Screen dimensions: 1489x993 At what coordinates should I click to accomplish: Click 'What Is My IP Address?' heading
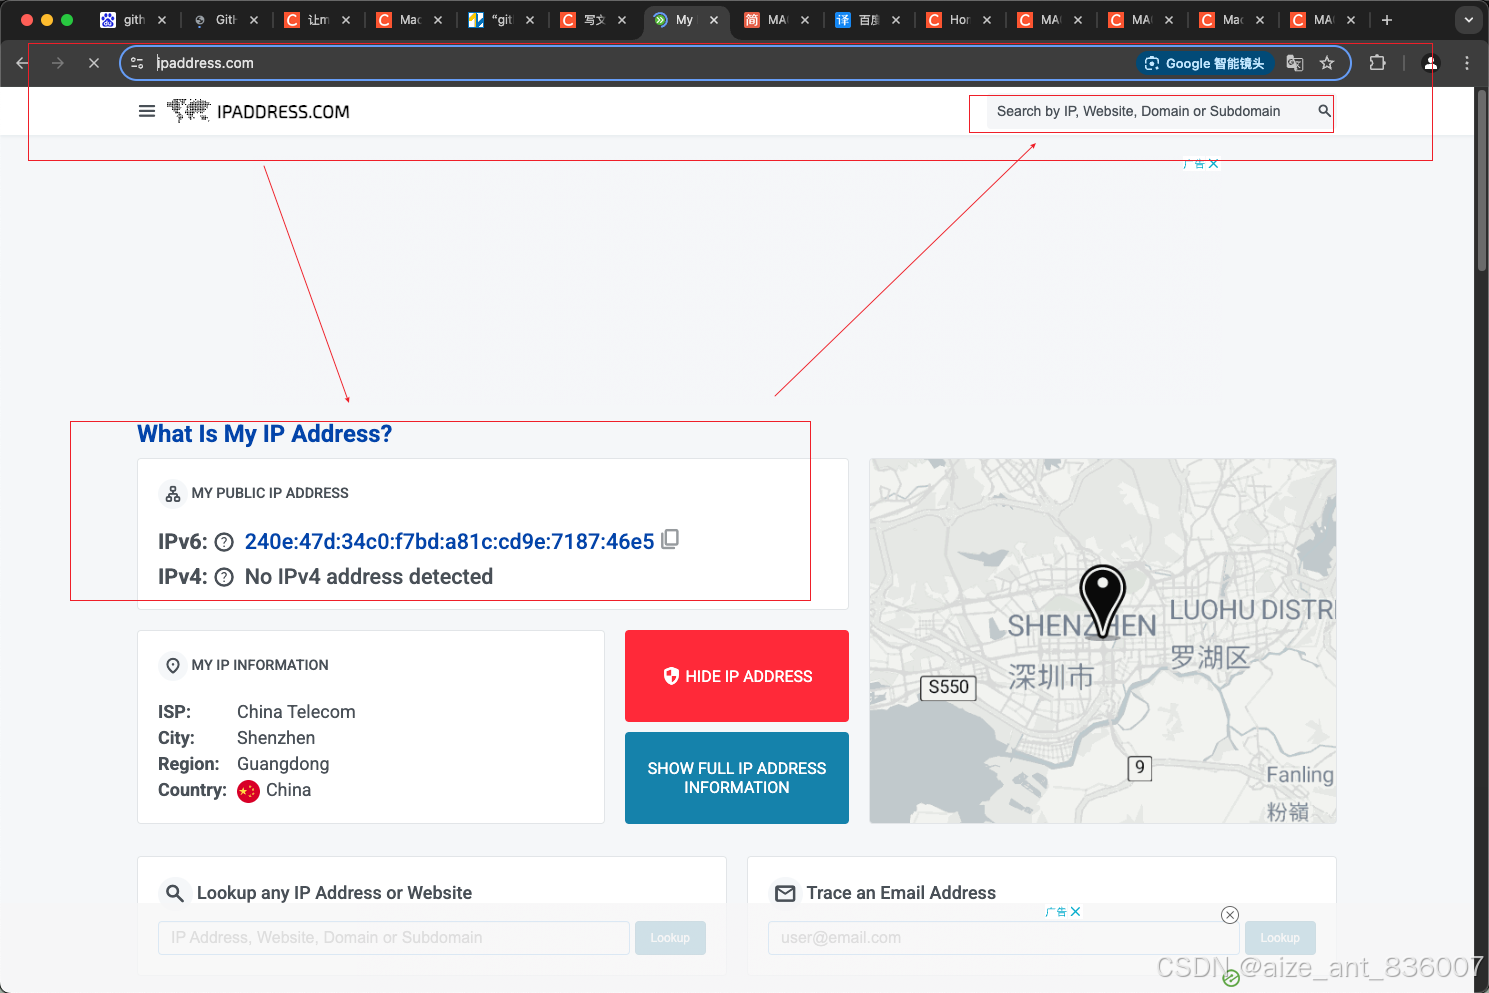coord(265,434)
